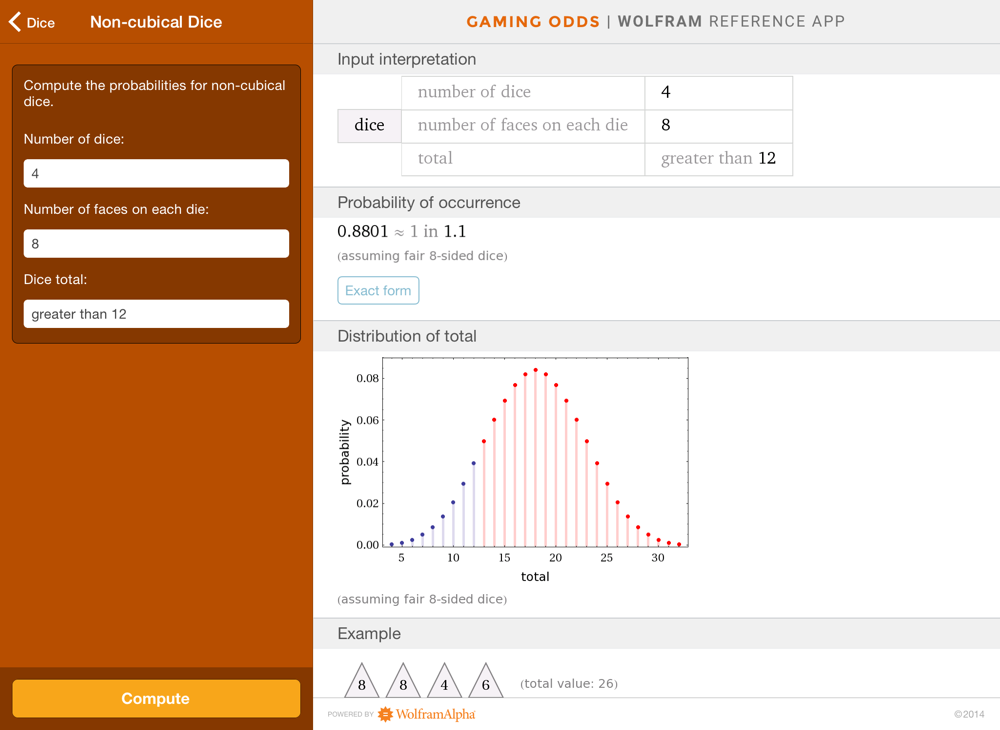1000x730 pixels.
Task: Tap the back chevron arrow icon
Action: 15,22
